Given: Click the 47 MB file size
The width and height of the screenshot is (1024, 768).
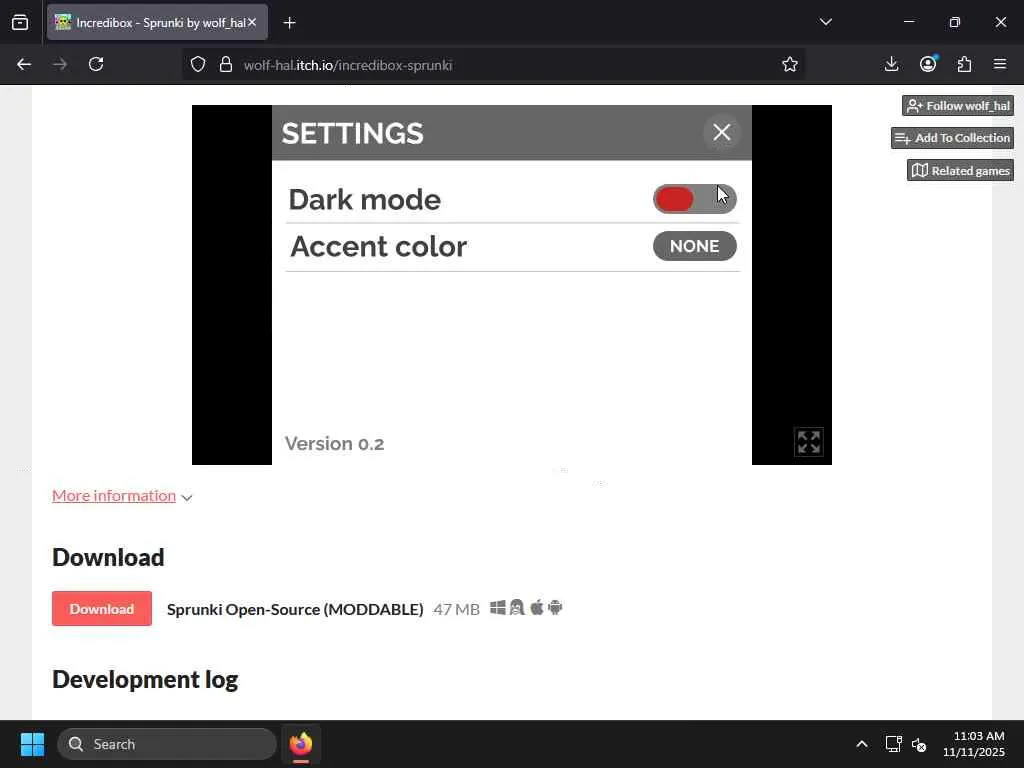Looking at the screenshot, I should click(456, 609).
